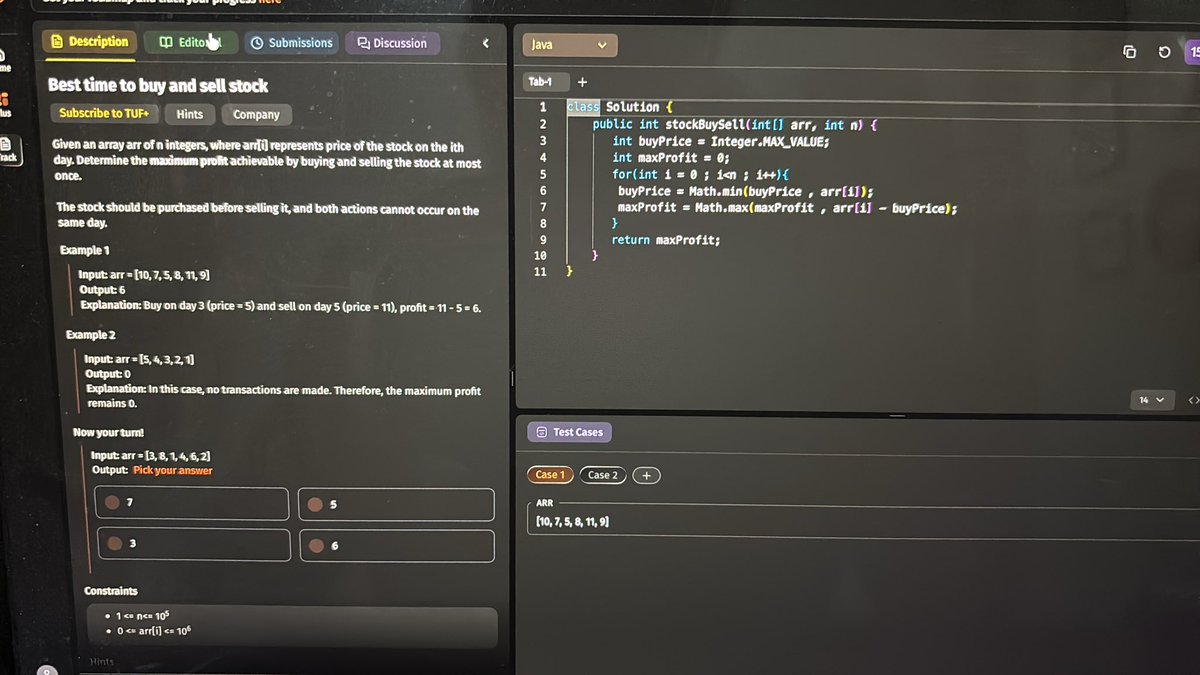Open the Discussion tab
The image size is (1200, 675).
pos(392,43)
